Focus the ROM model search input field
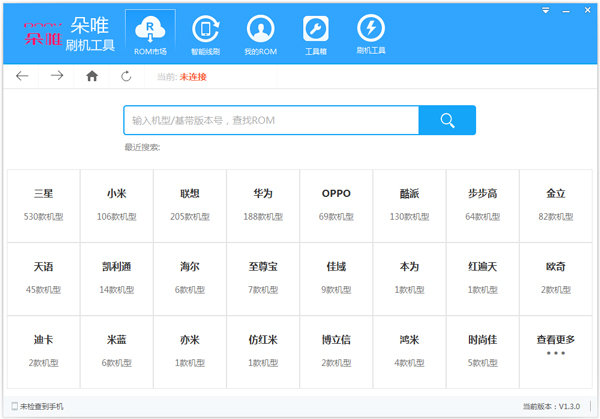 [x=270, y=120]
